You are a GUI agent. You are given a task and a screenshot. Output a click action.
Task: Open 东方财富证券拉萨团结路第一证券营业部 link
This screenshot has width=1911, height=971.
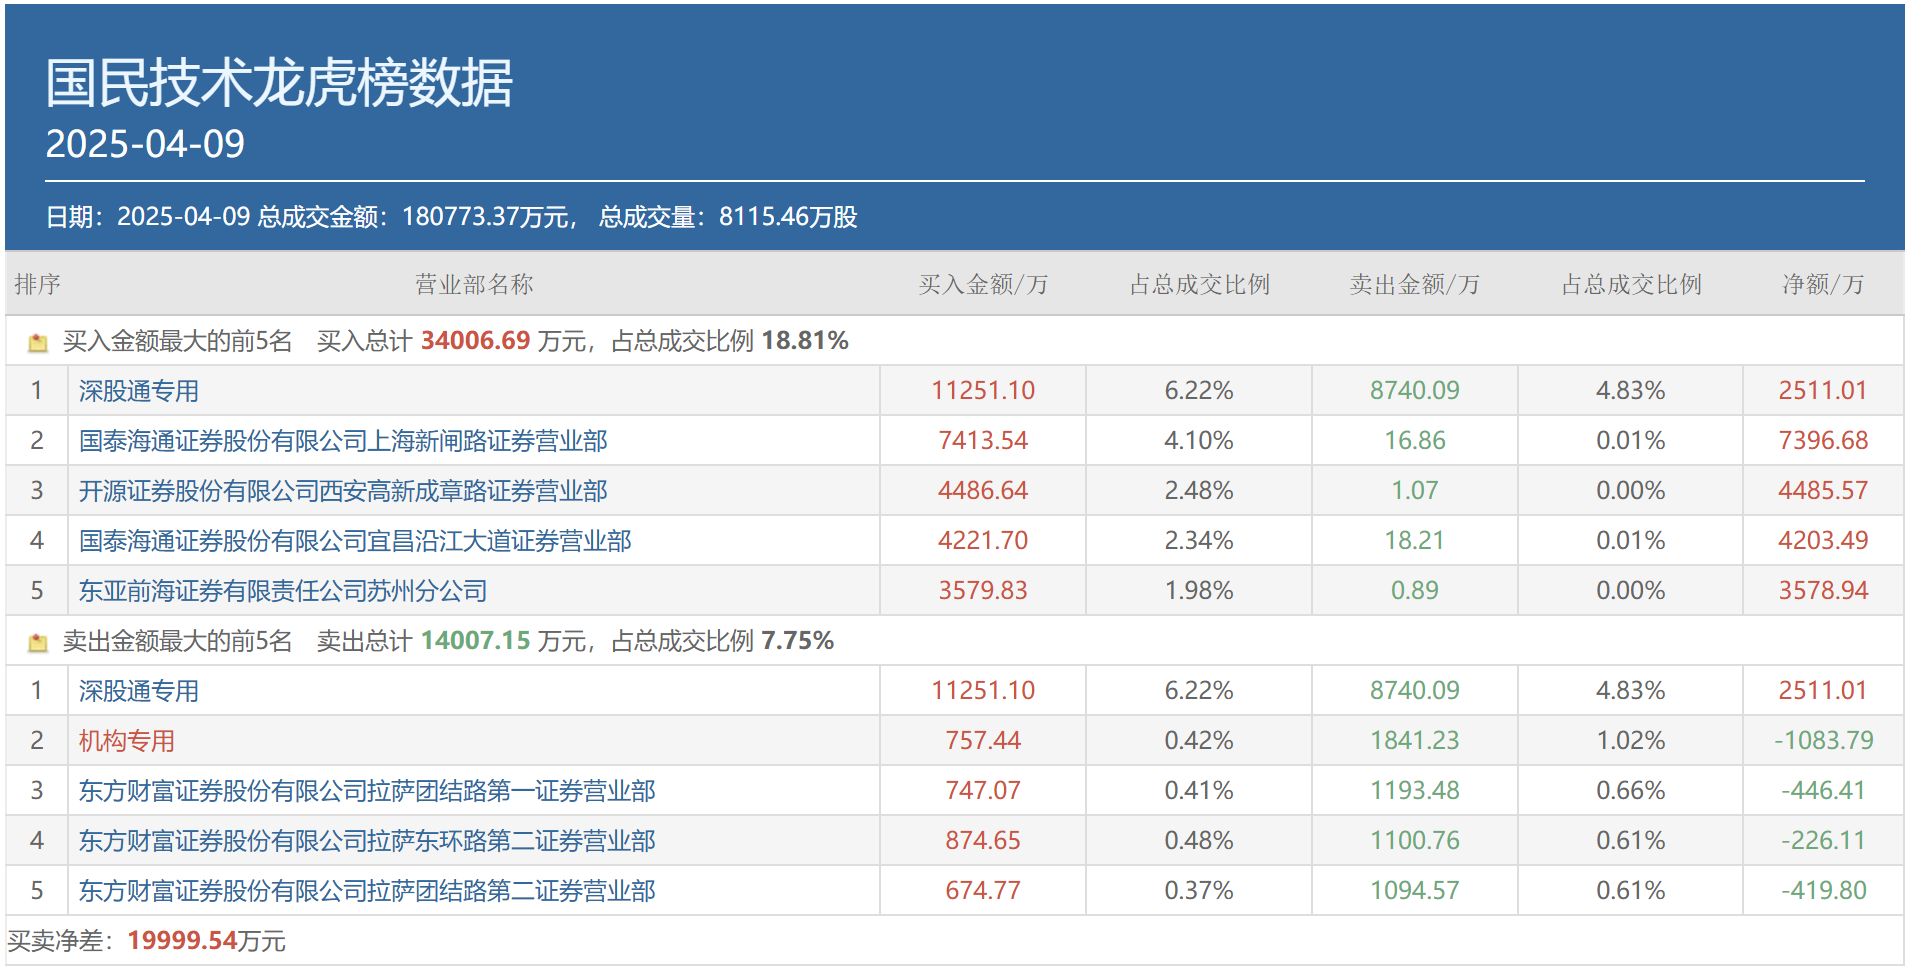point(367,791)
